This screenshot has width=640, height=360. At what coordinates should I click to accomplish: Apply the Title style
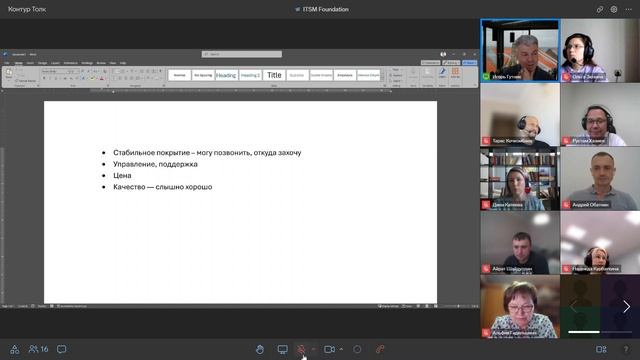tap(274, 75)
